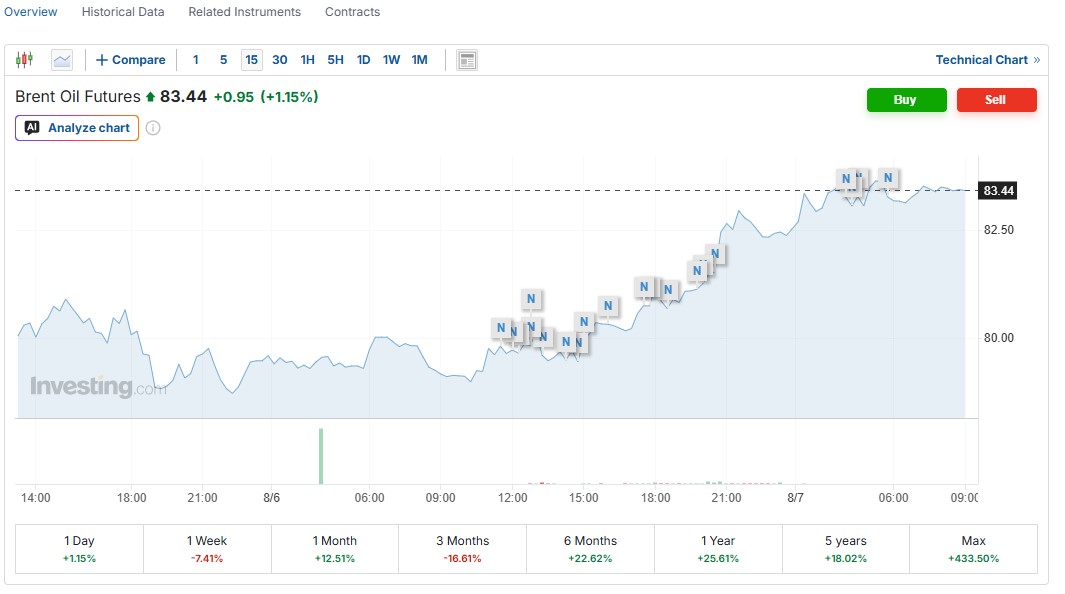Click the 83.44 current price label on axis
1065x594 pixels.
point(998,191)
